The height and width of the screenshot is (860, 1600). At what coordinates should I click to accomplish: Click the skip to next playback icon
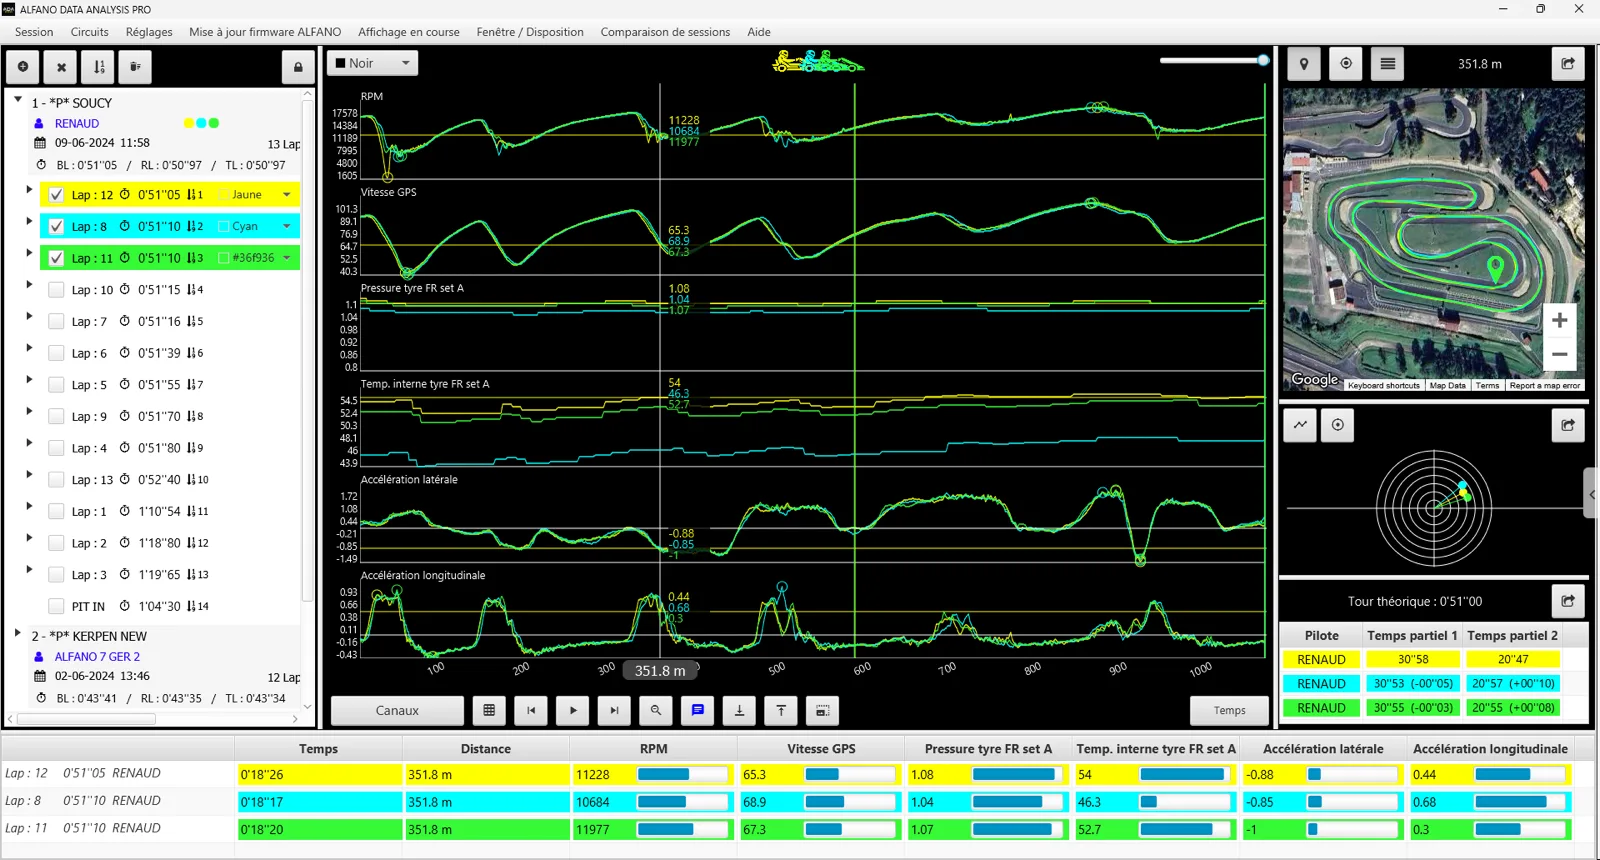point(614,710)
